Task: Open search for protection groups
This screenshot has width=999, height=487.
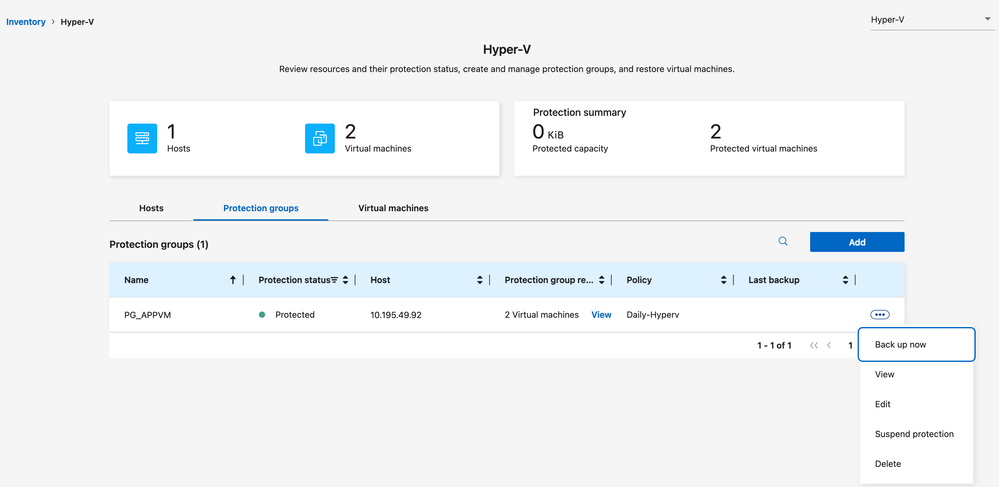Action: tap(783, 241)
